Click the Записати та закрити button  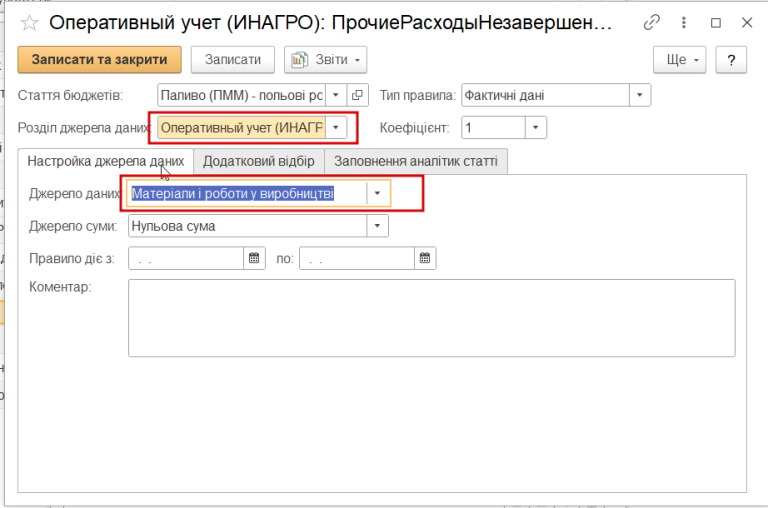pos(99,60)
